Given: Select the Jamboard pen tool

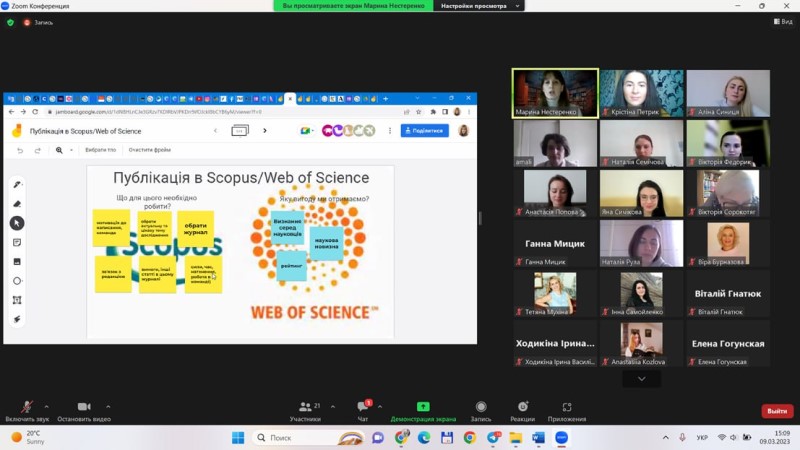Looking at the screenshot, I should pyautogui.click(x=17, y=184).
